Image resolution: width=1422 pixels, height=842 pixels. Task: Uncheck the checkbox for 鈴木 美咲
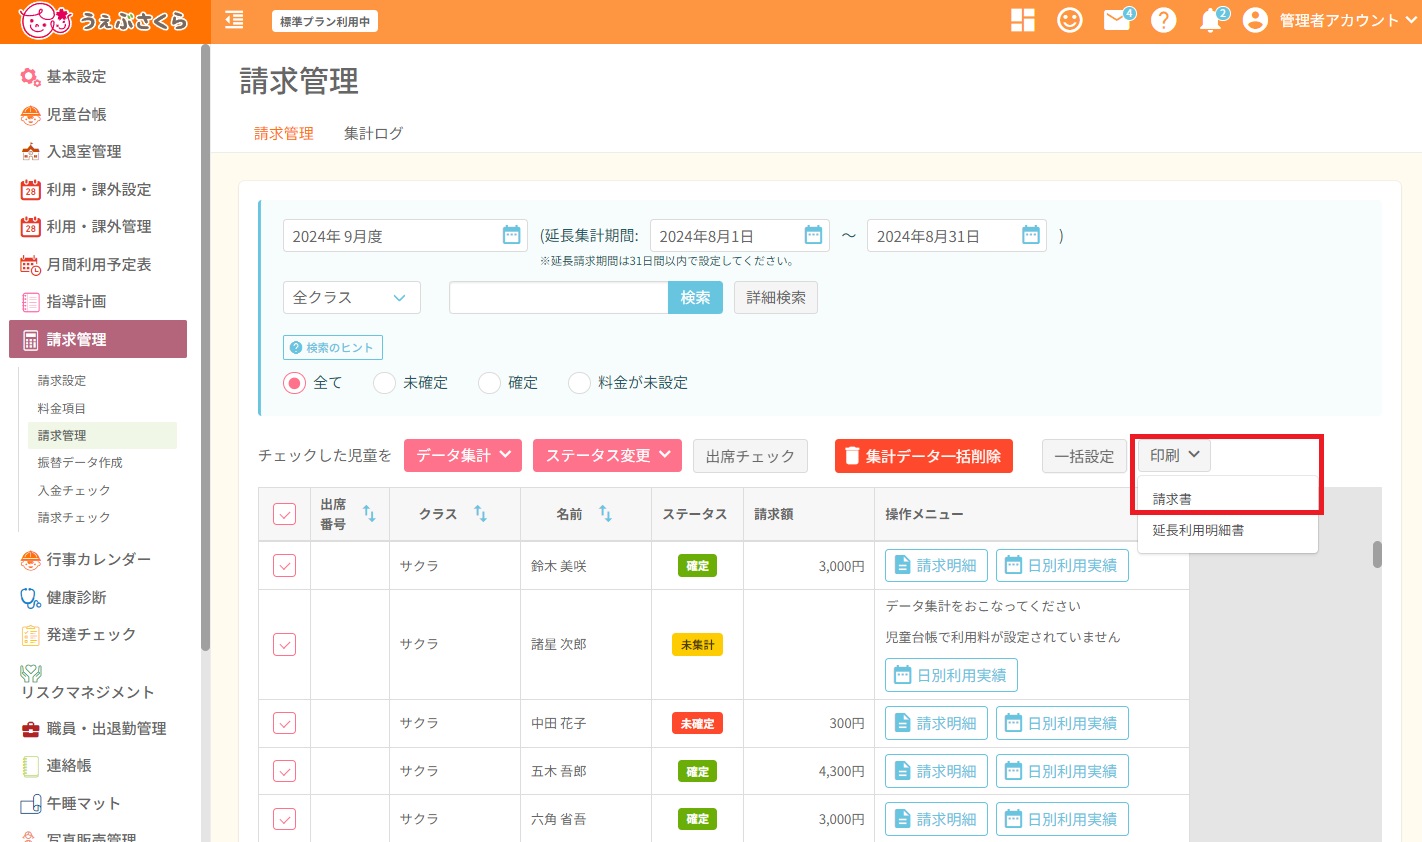tap(284, 566)
